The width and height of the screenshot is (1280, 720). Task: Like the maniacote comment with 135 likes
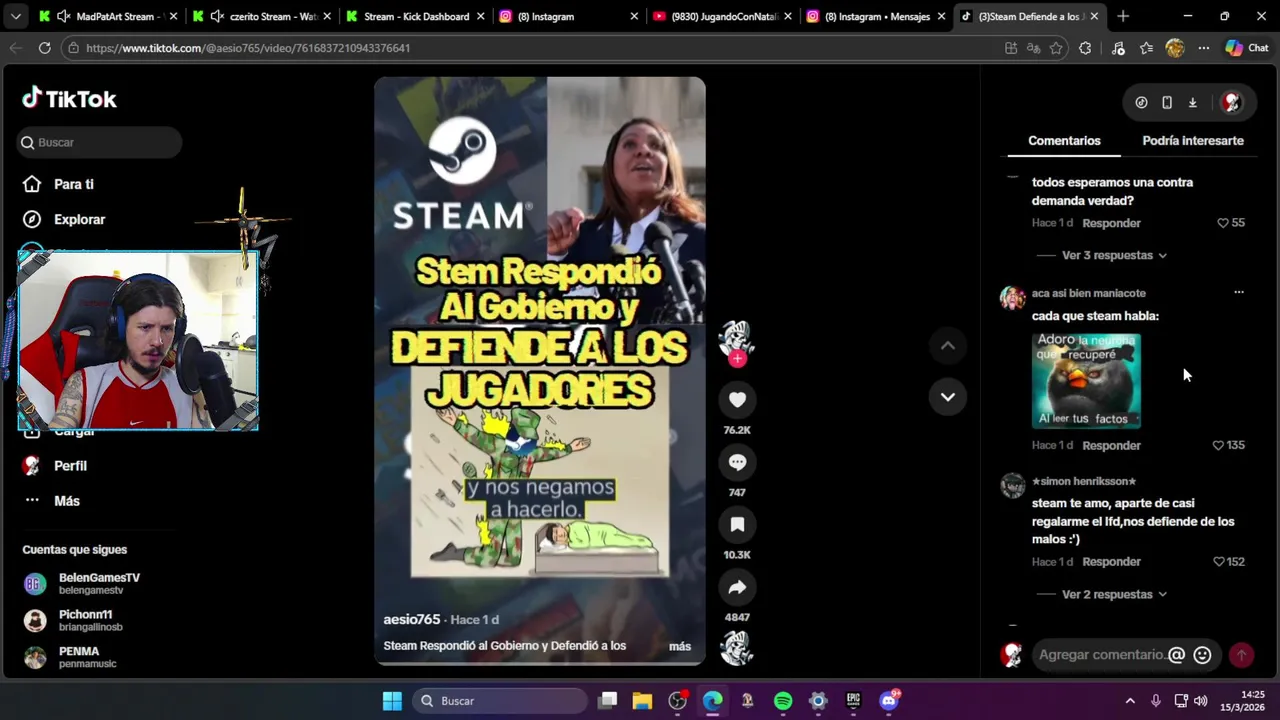pyautogui.click(x=1218, y=445)
